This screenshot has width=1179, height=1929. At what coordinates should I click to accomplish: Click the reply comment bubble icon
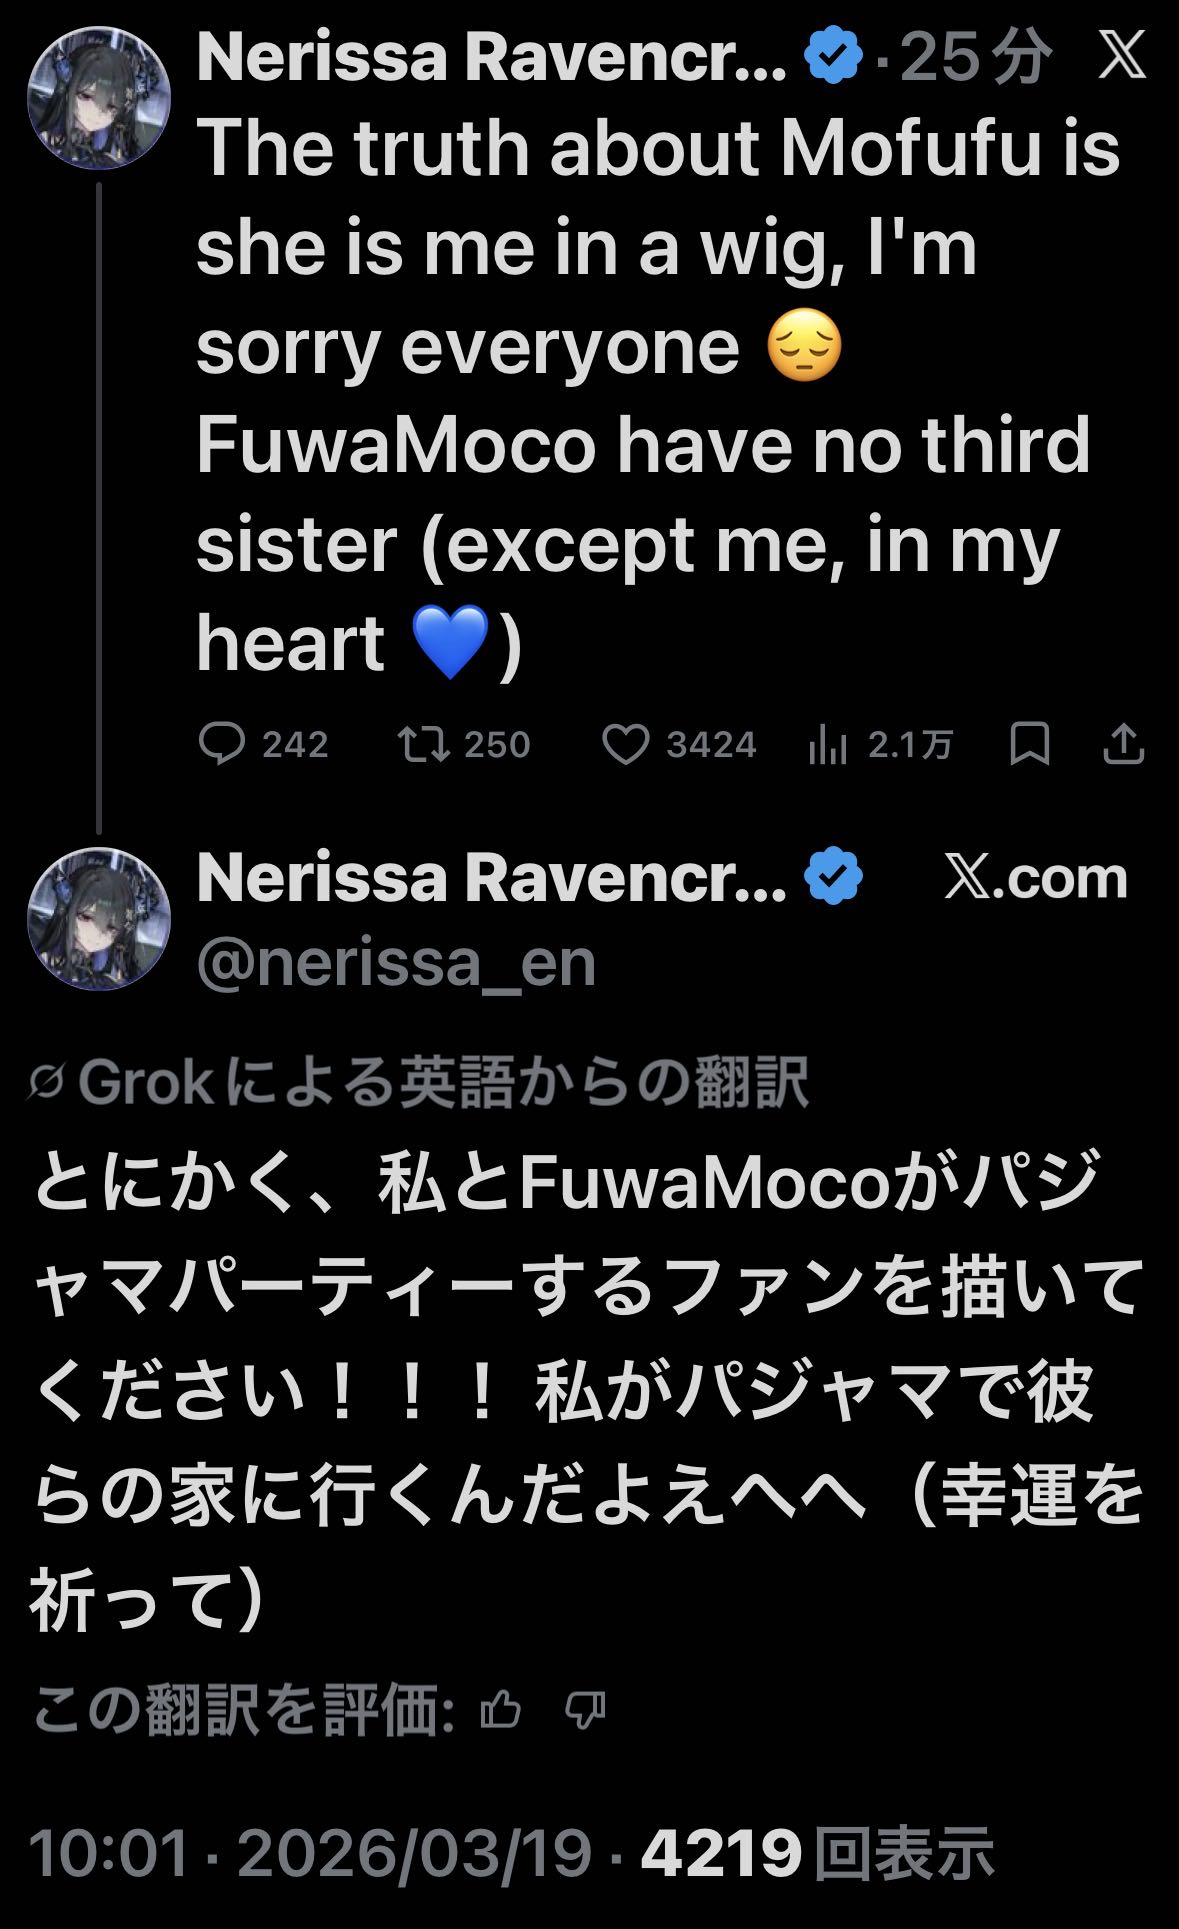(x=221, y=745)
